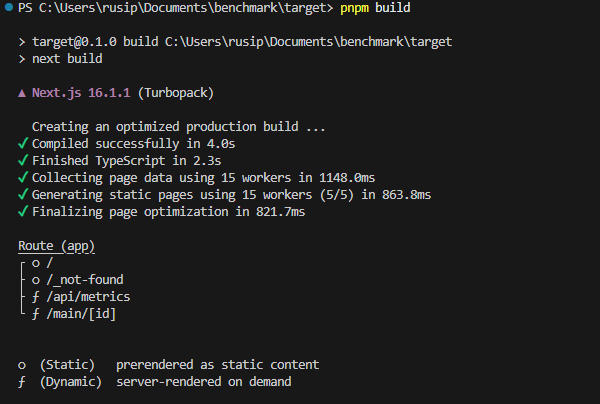Click the checkmark beside Finalizing page optimization

(22, 212)
